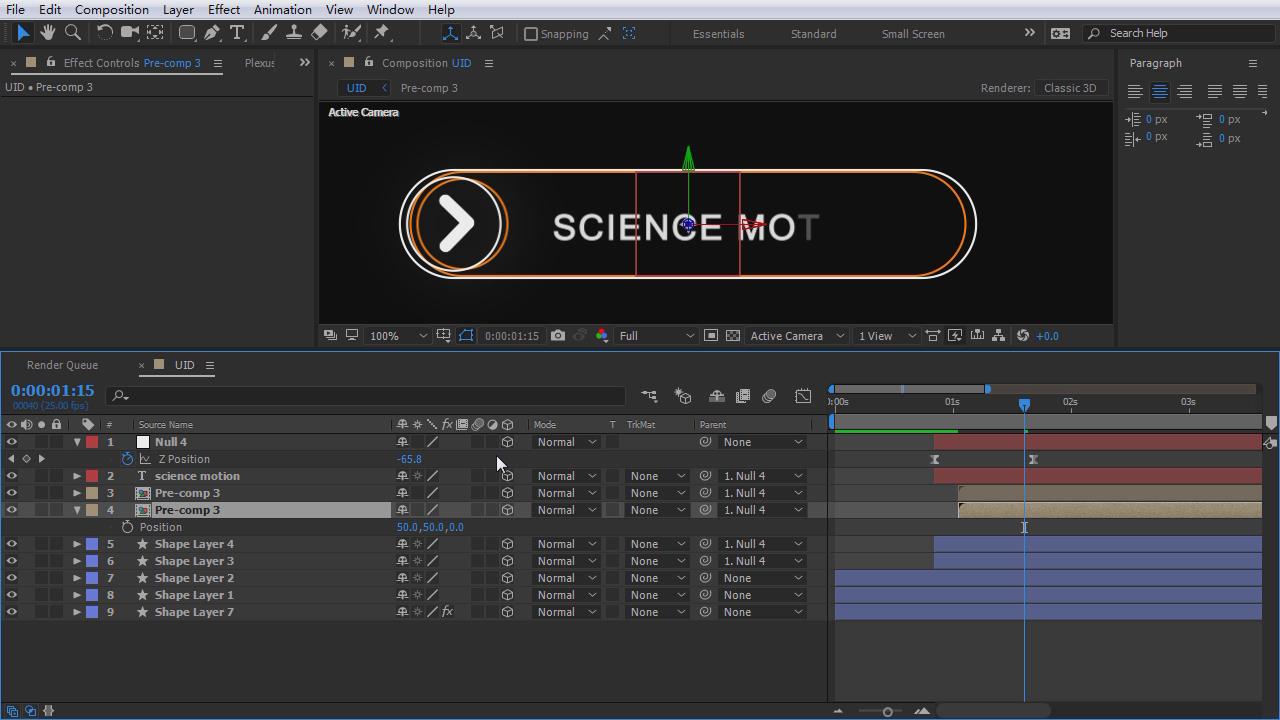
Task: Toggle motion blur for all layers
Action: [769, 397]
